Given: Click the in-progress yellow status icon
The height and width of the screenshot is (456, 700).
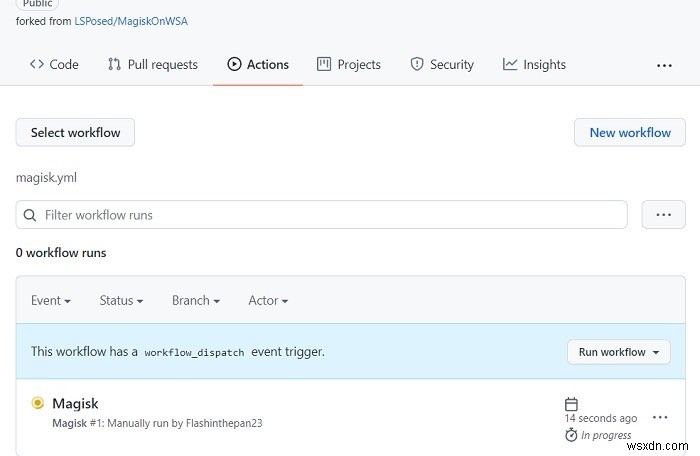Looking at the screenshot, I should pyautogui.click(x=38, y=403).
